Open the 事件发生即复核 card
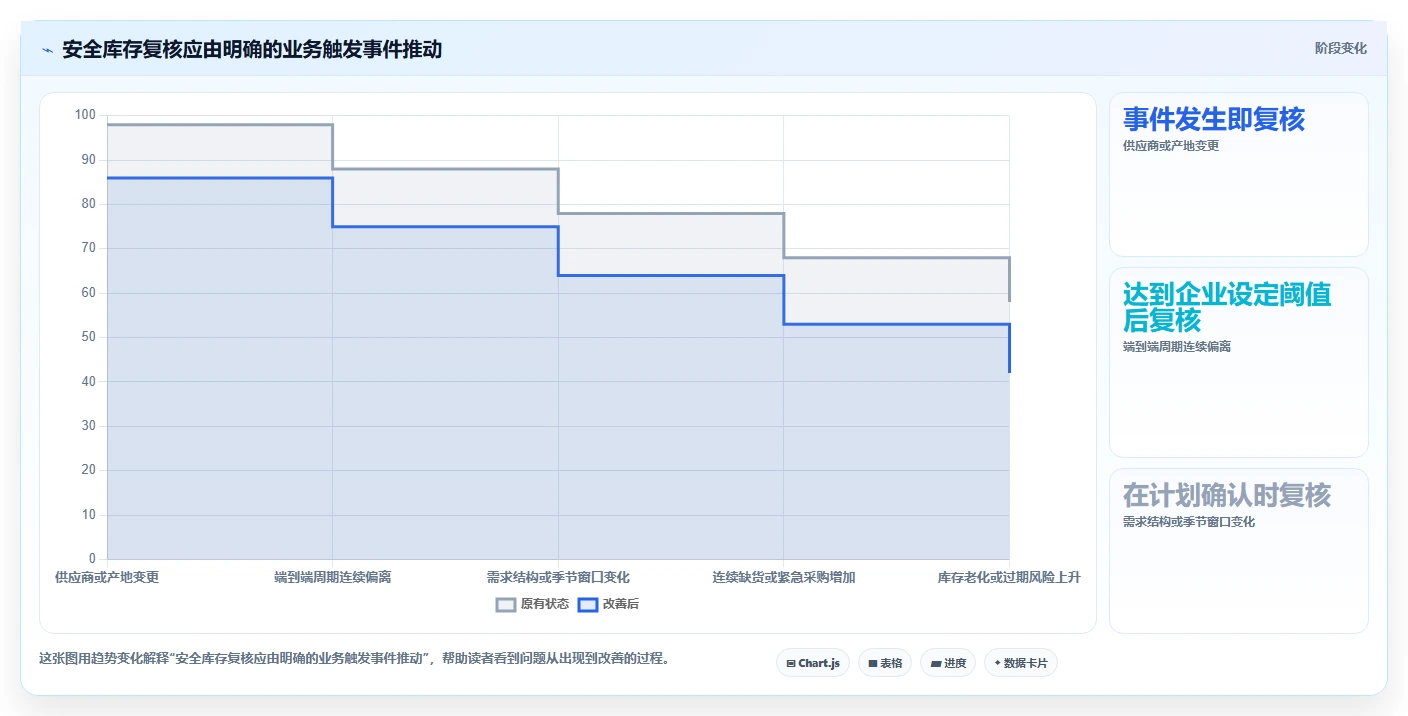 tap(1239, 175)
